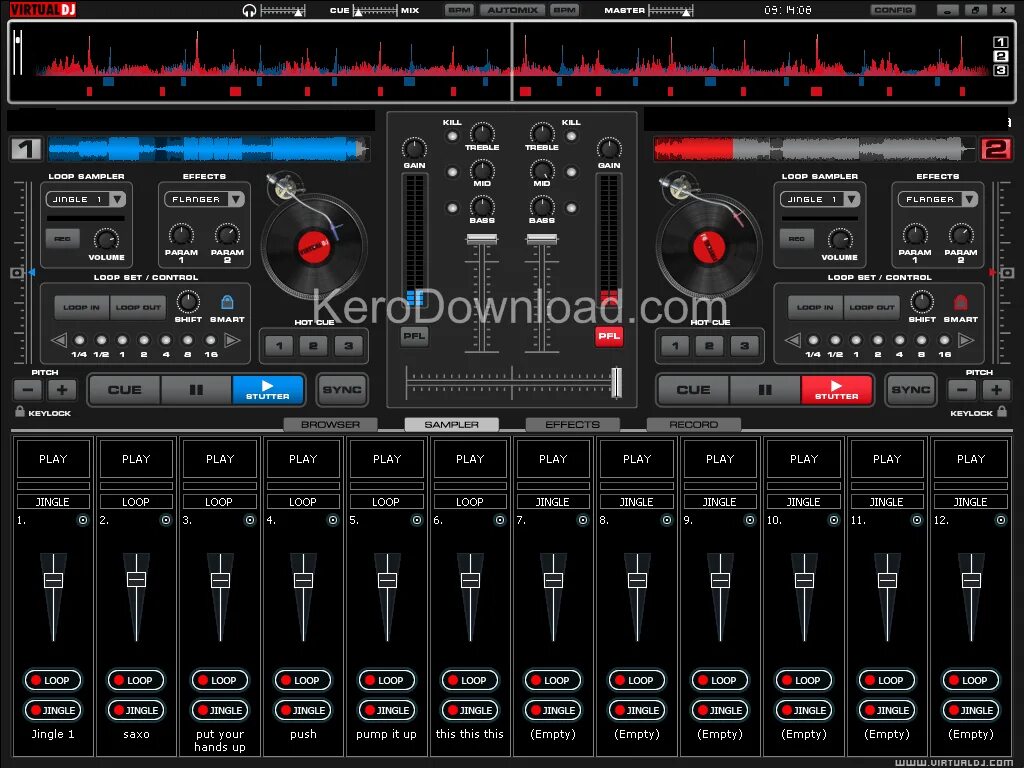This screenshot has height=768, width=1024.
Task: Click the headphones volume icon
Action: pos(249,10)
